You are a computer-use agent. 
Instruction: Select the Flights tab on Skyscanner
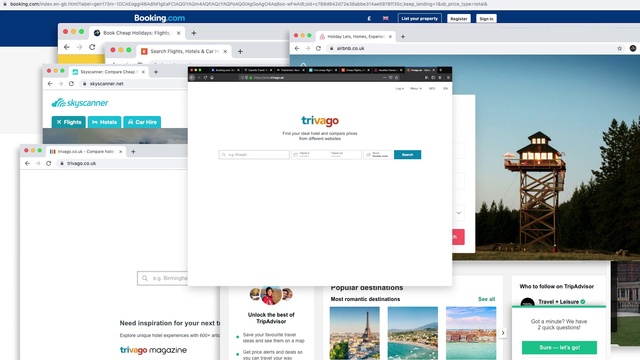pos(69,122)
